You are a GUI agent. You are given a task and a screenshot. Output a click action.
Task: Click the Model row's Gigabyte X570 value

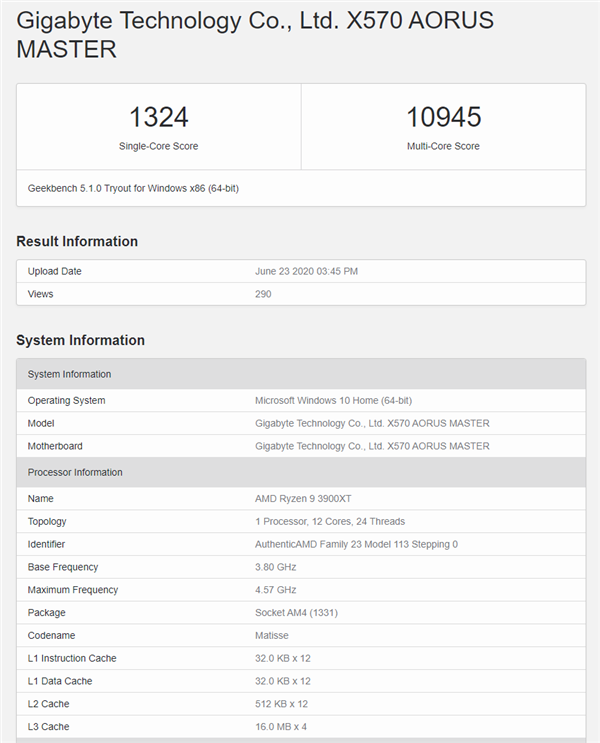372,423
